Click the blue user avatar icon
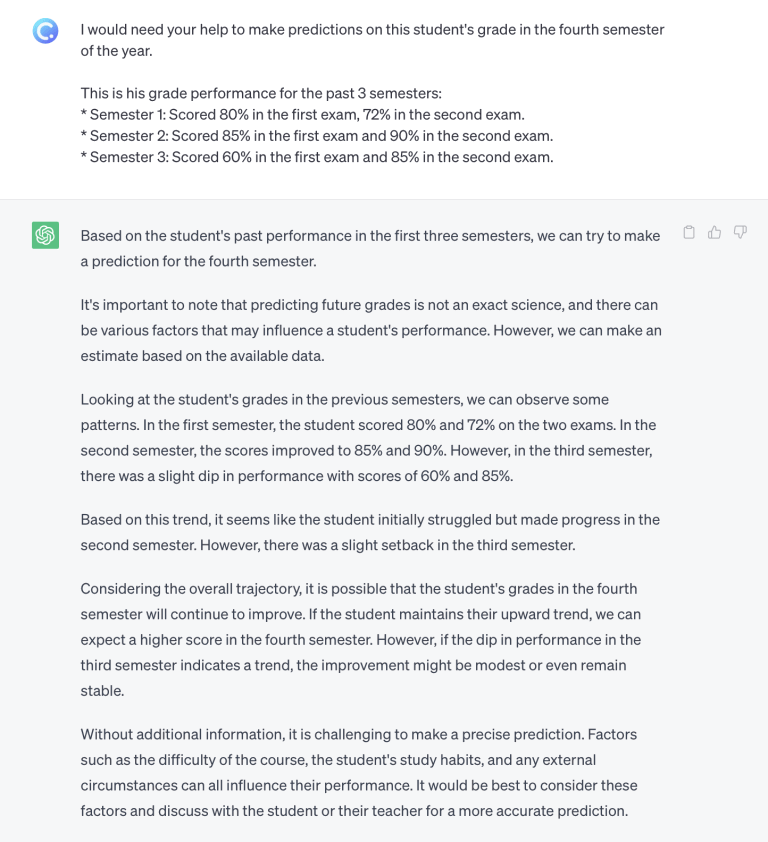 45,31
